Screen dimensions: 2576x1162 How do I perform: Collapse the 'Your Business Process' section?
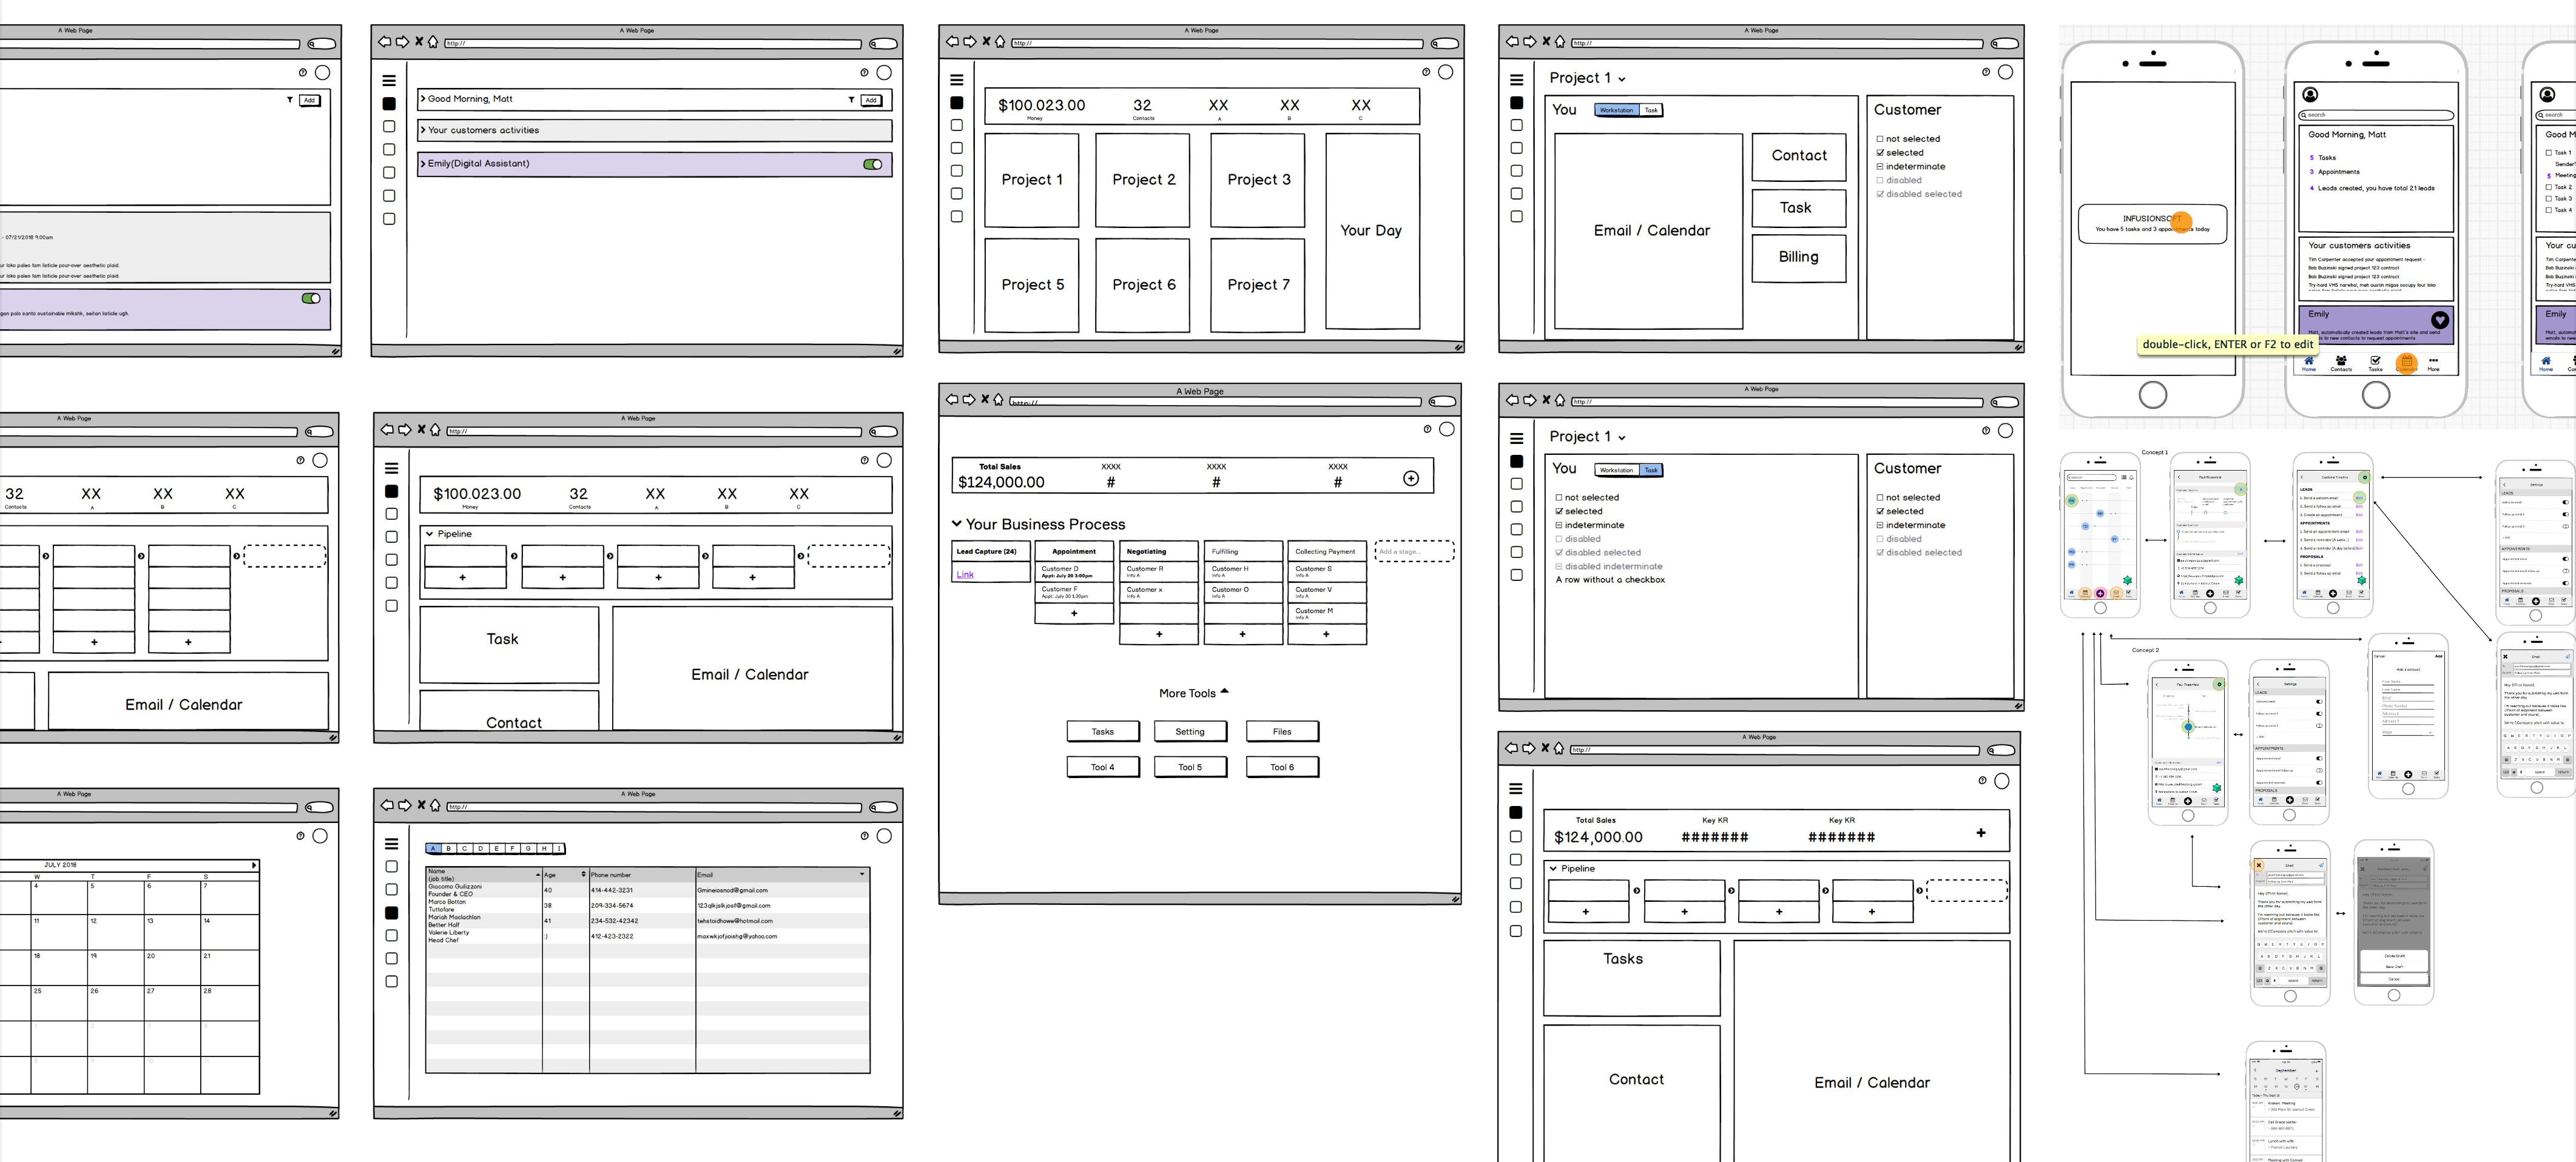click(957, 524)
